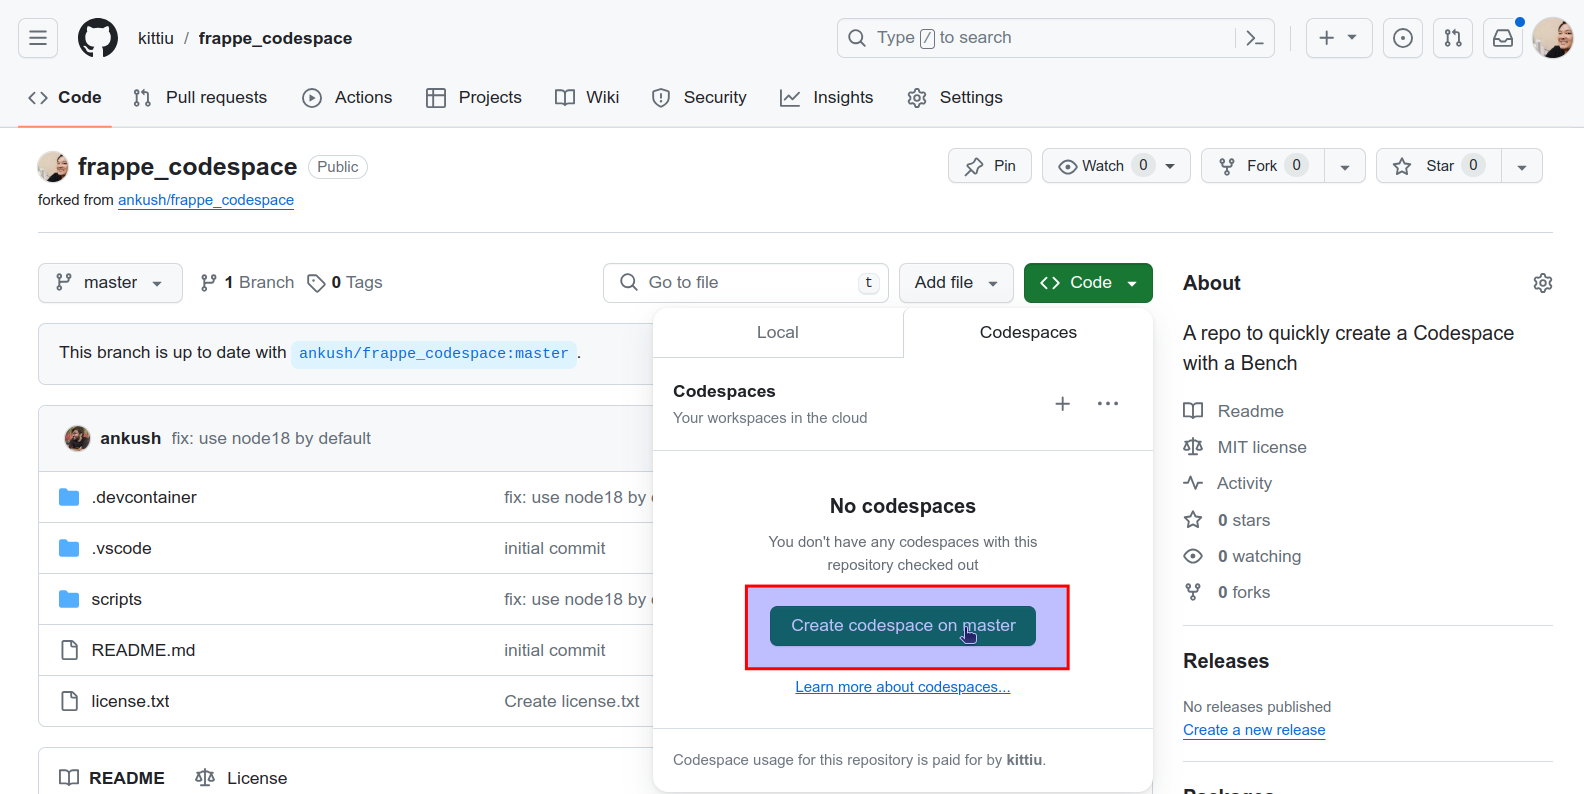The width and height of the screenshot is (1584, 794).
Task: Expand the Fork options arrow
Action: coord(1345,166)
